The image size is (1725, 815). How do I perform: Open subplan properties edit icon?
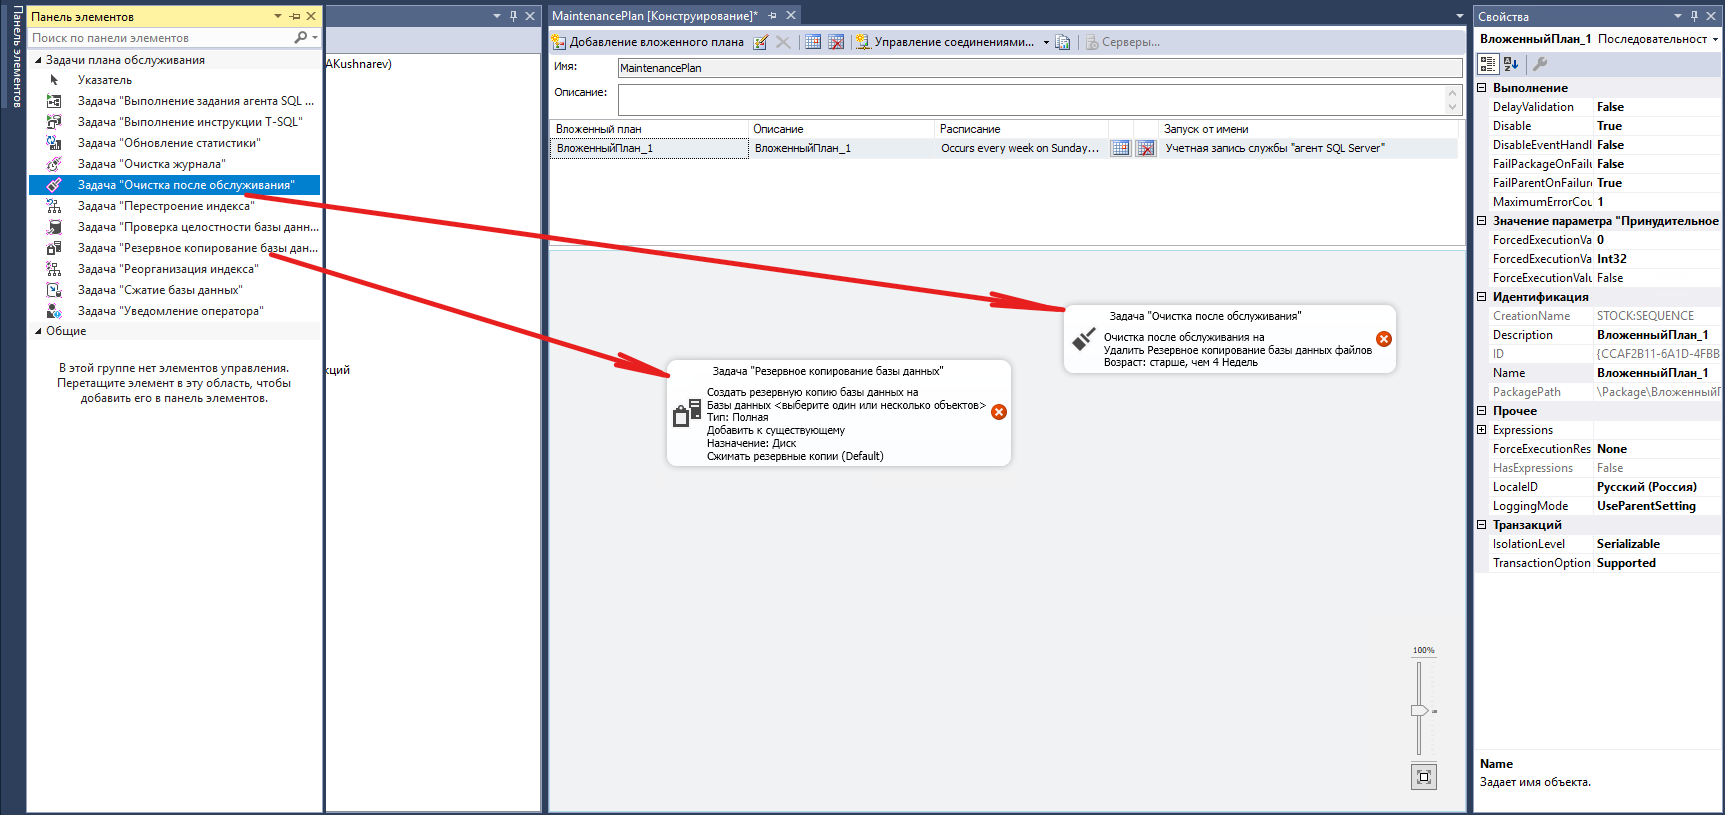tap(760, 42)
